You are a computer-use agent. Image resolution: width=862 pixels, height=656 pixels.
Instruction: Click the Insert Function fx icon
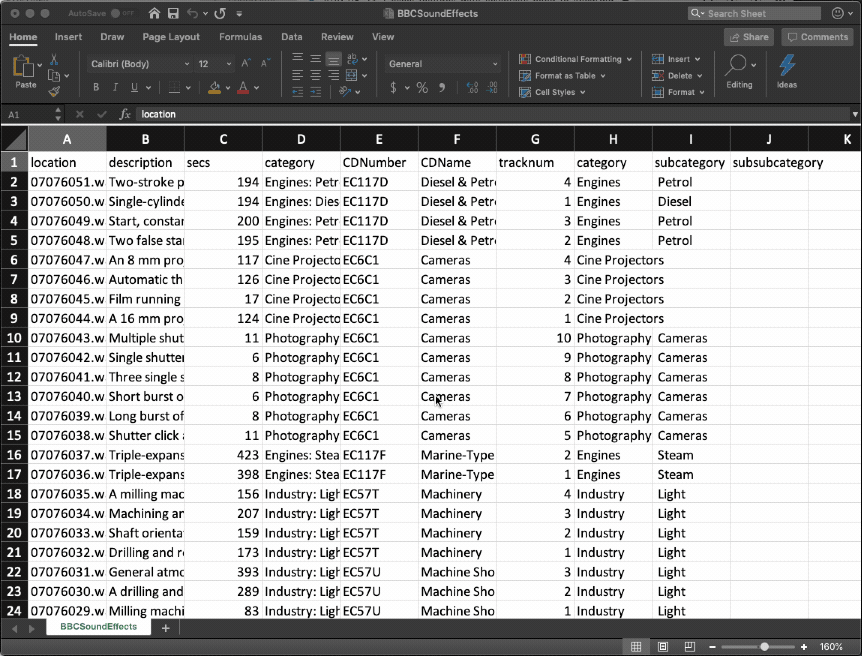[x=125, y=114]
